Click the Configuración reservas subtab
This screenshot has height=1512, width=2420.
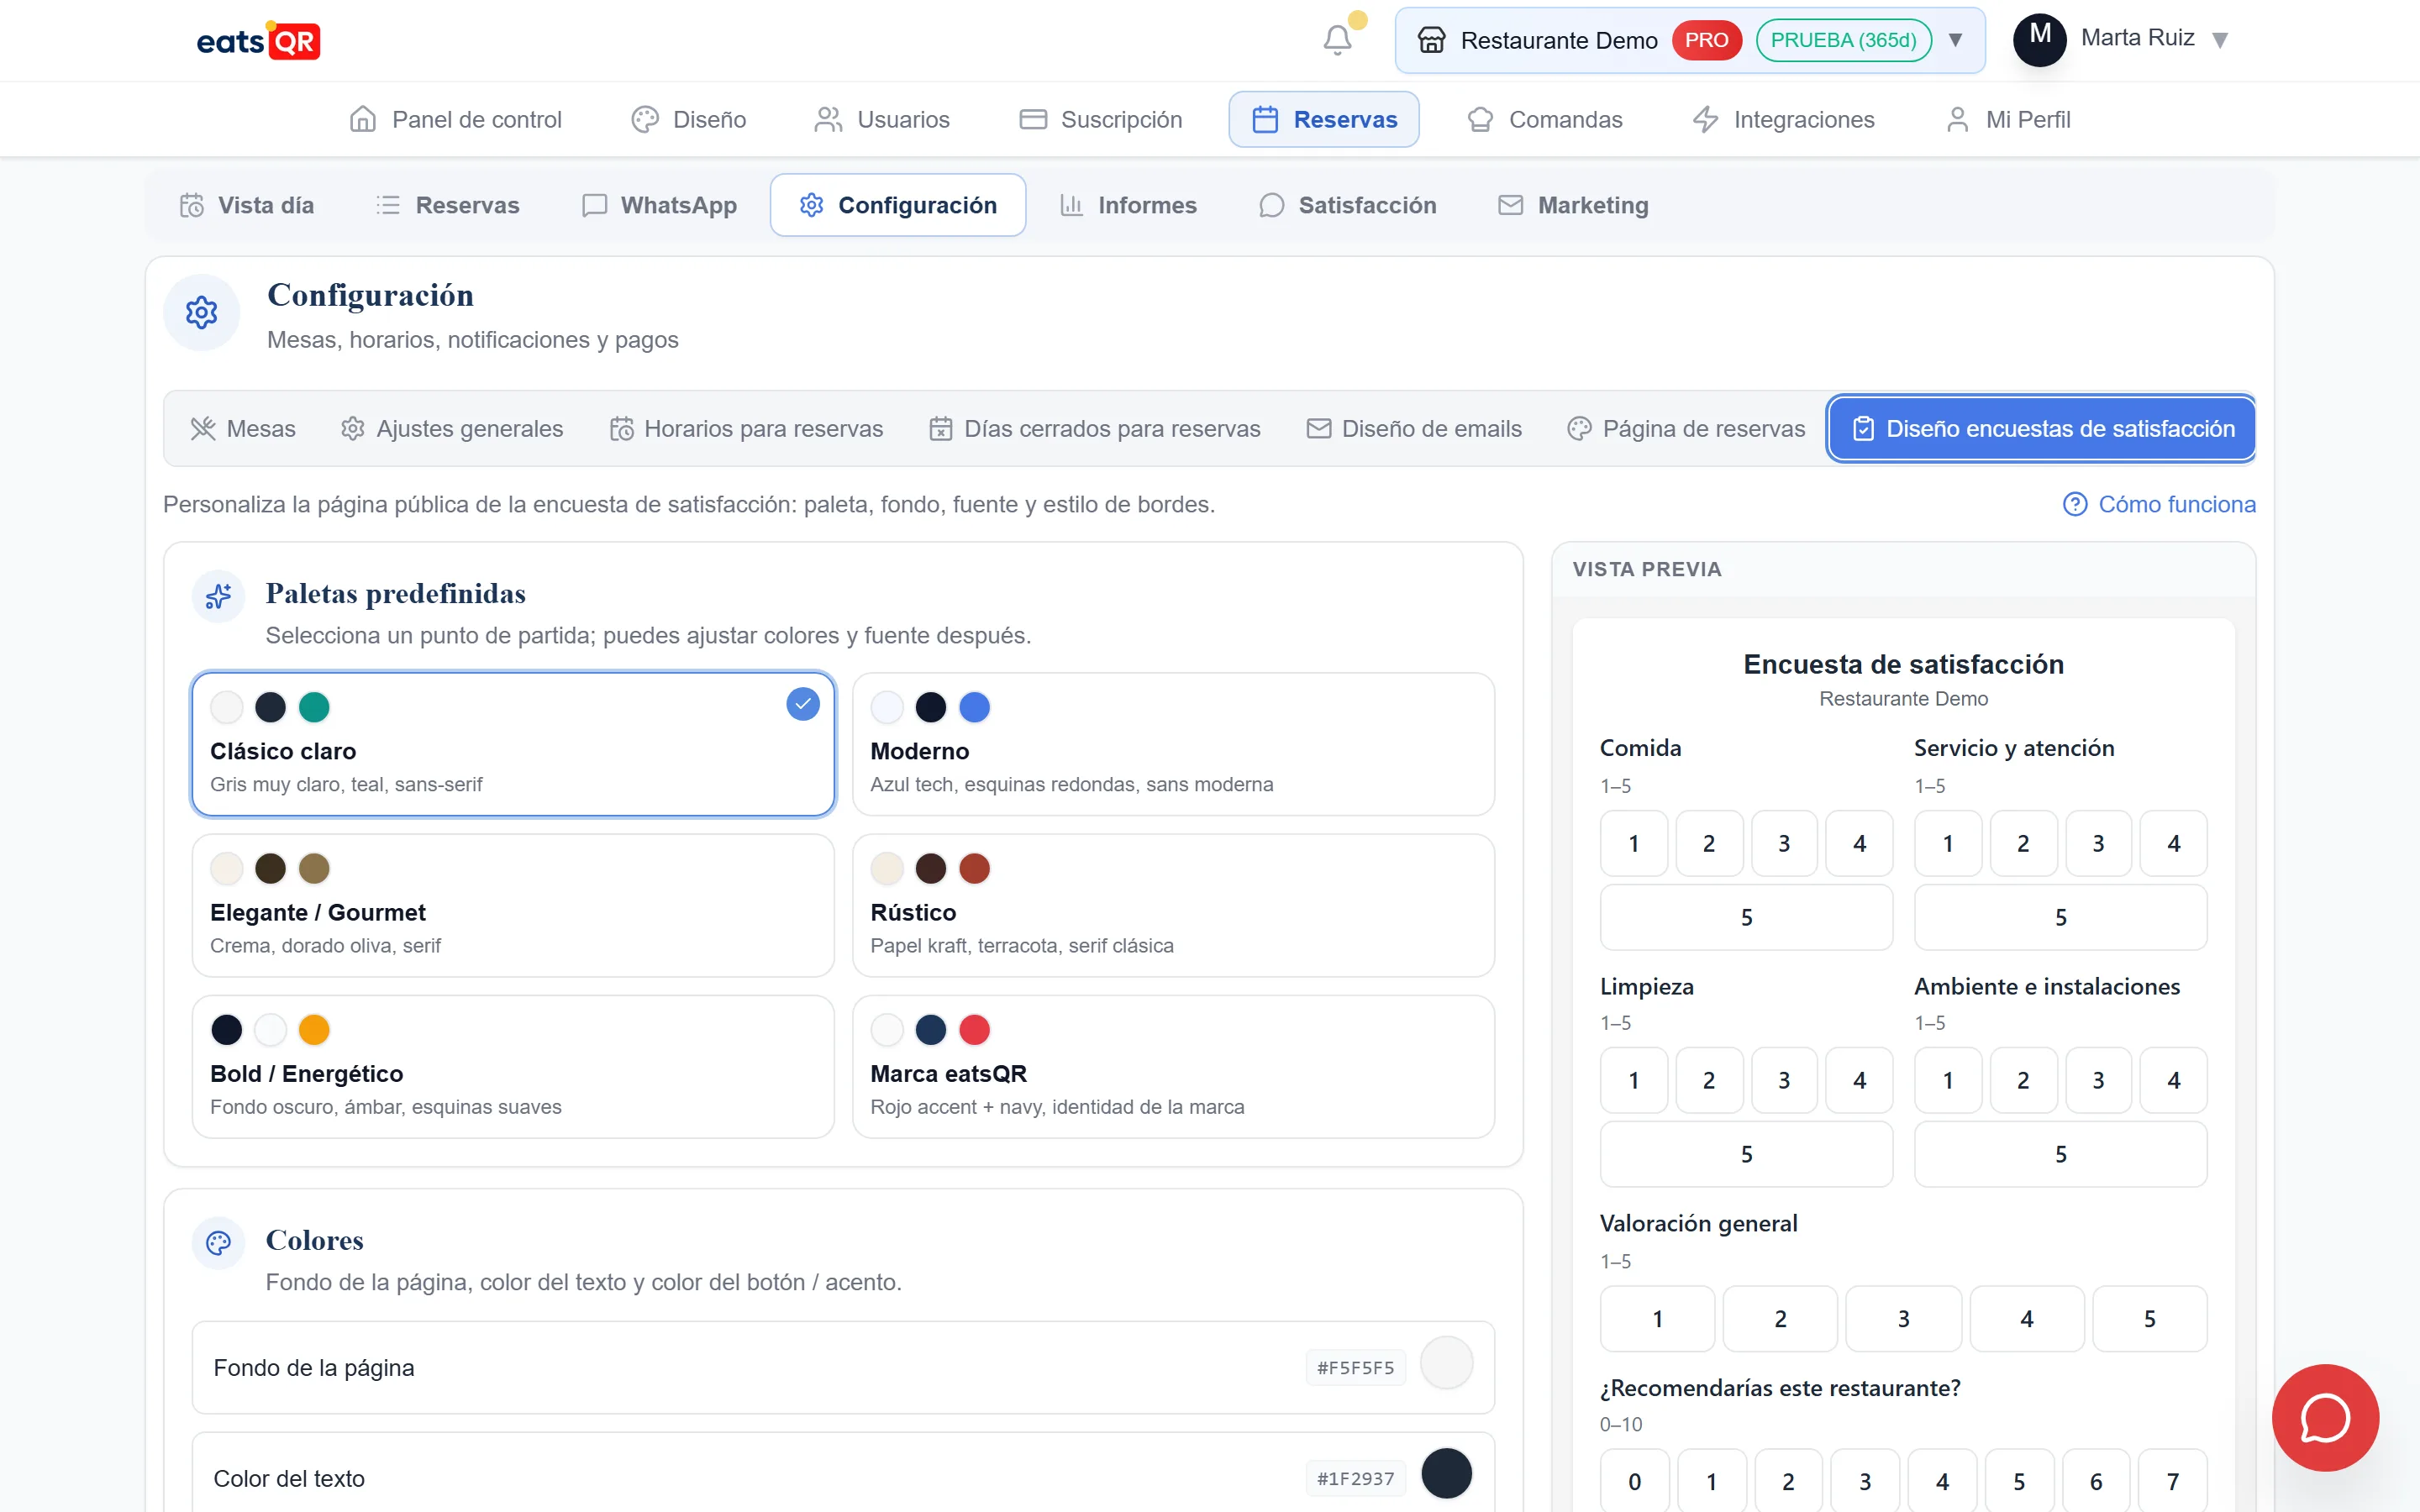[x=898, y=205]
